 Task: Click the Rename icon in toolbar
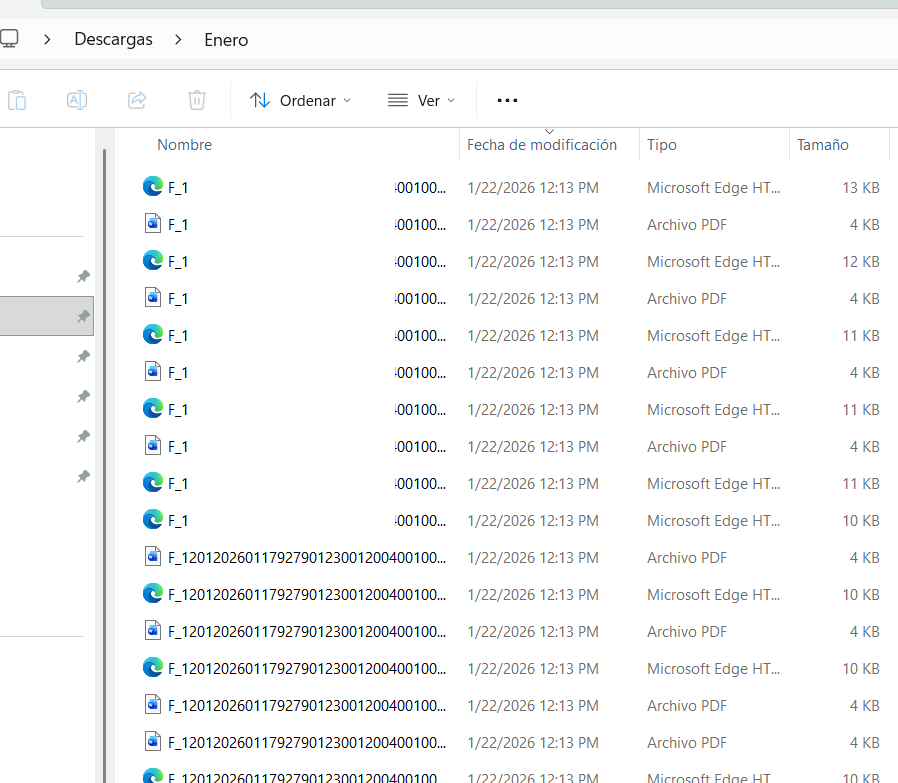point(77,100)
